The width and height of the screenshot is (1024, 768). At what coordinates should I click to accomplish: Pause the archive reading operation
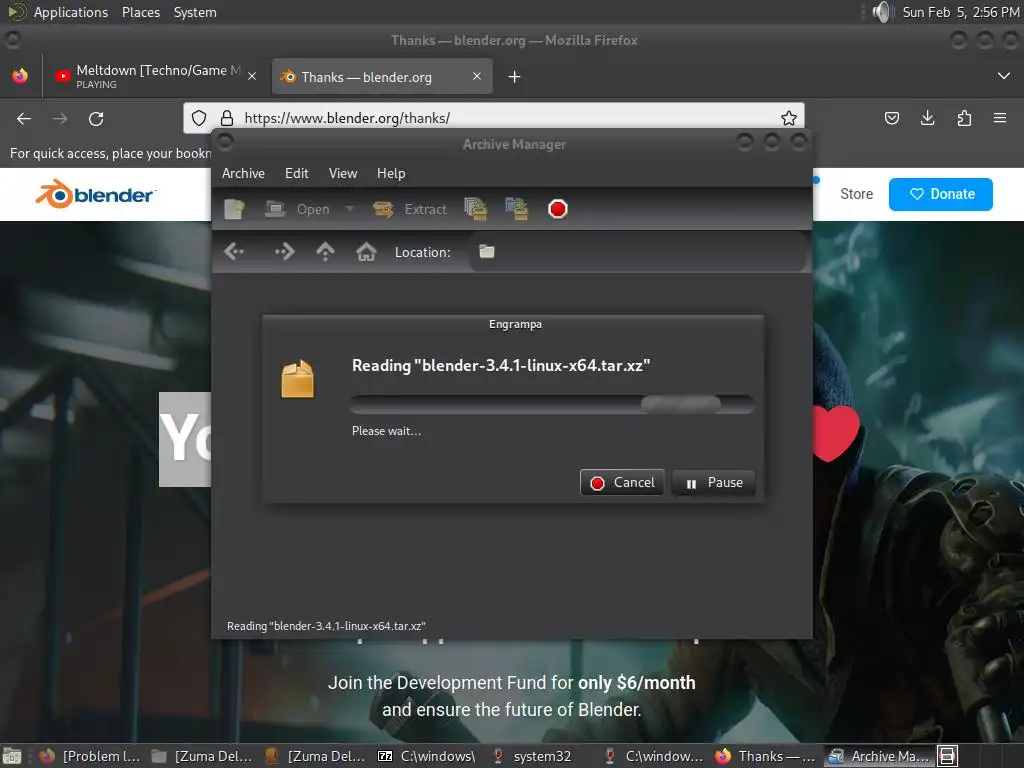pos(713,483)
